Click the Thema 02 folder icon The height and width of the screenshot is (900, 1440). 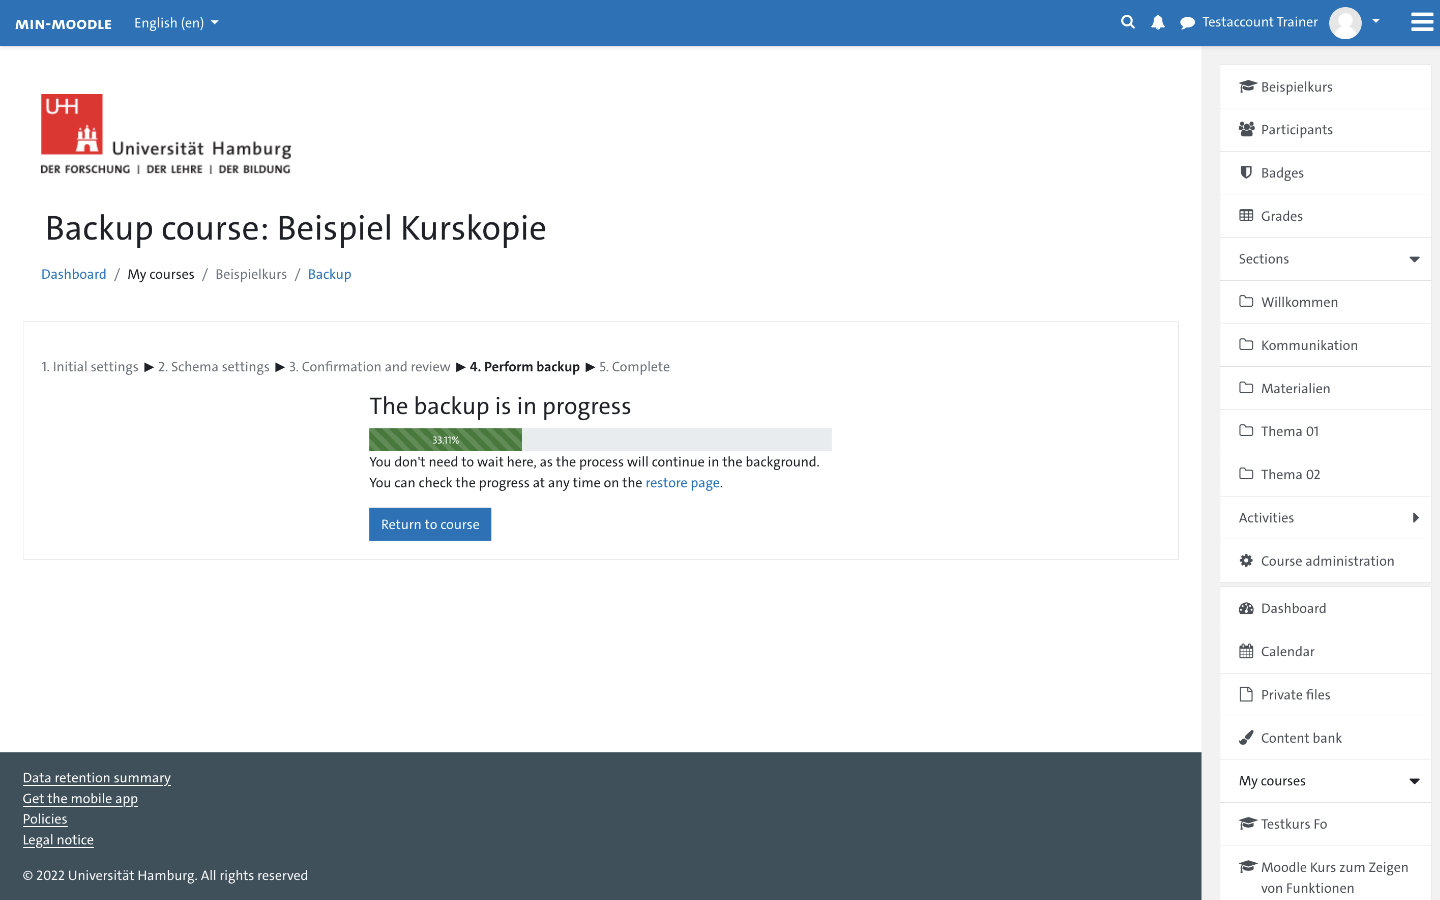point(1246,473)
